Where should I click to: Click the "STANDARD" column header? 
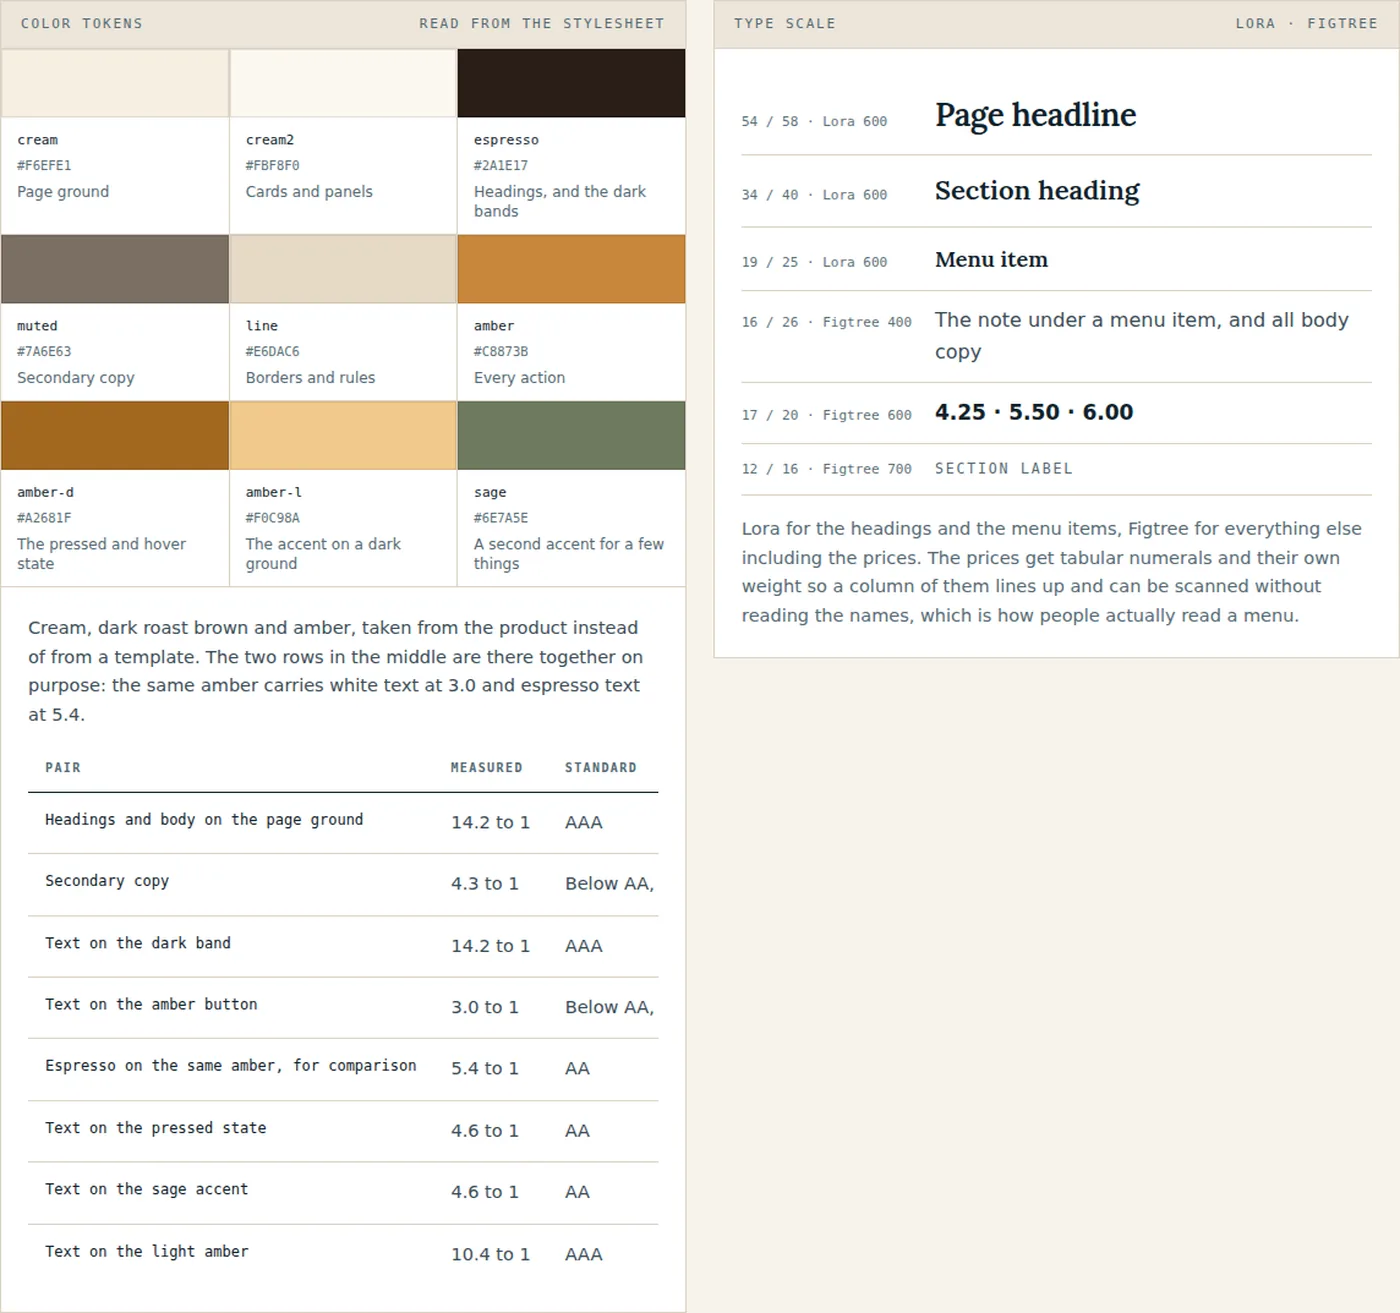click(x=601, y=768)
